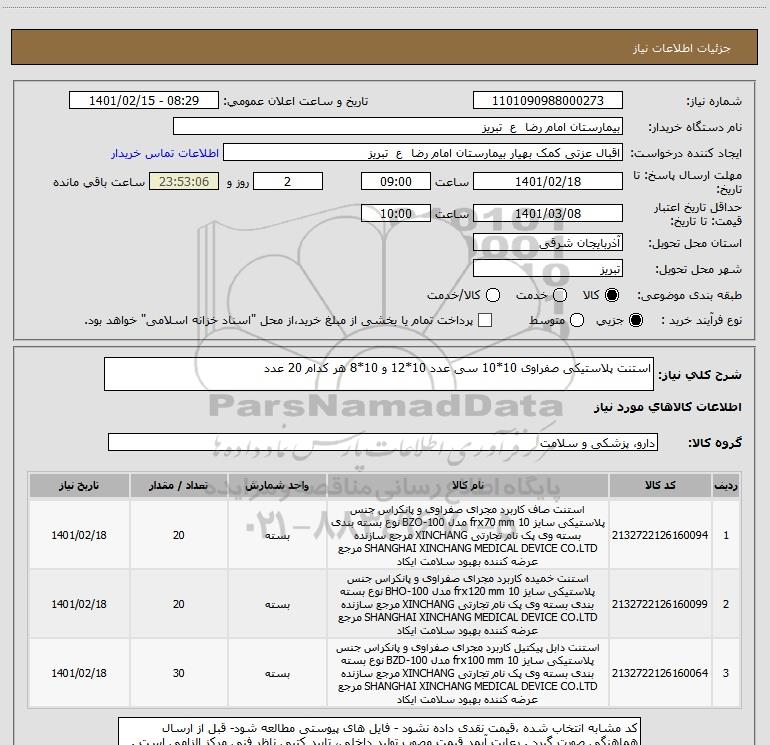Click the remaining time field 23:53:06
The width and height of the screenshot is (770, 745).
coord(184,182)
